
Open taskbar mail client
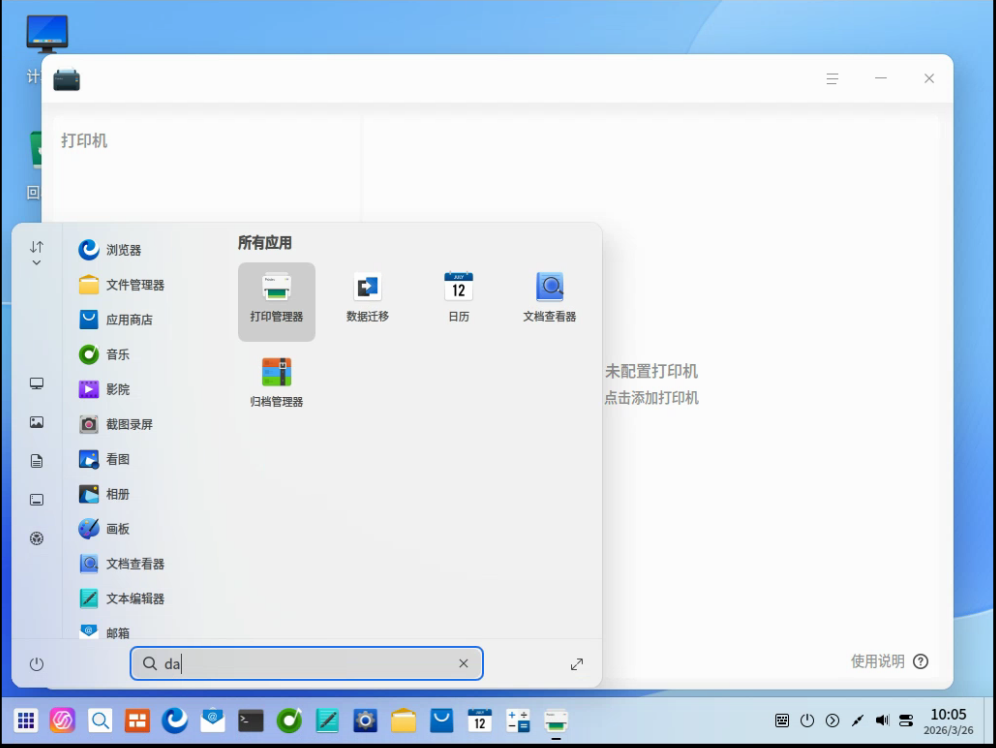pyautogui.click(x=213, y=721)
